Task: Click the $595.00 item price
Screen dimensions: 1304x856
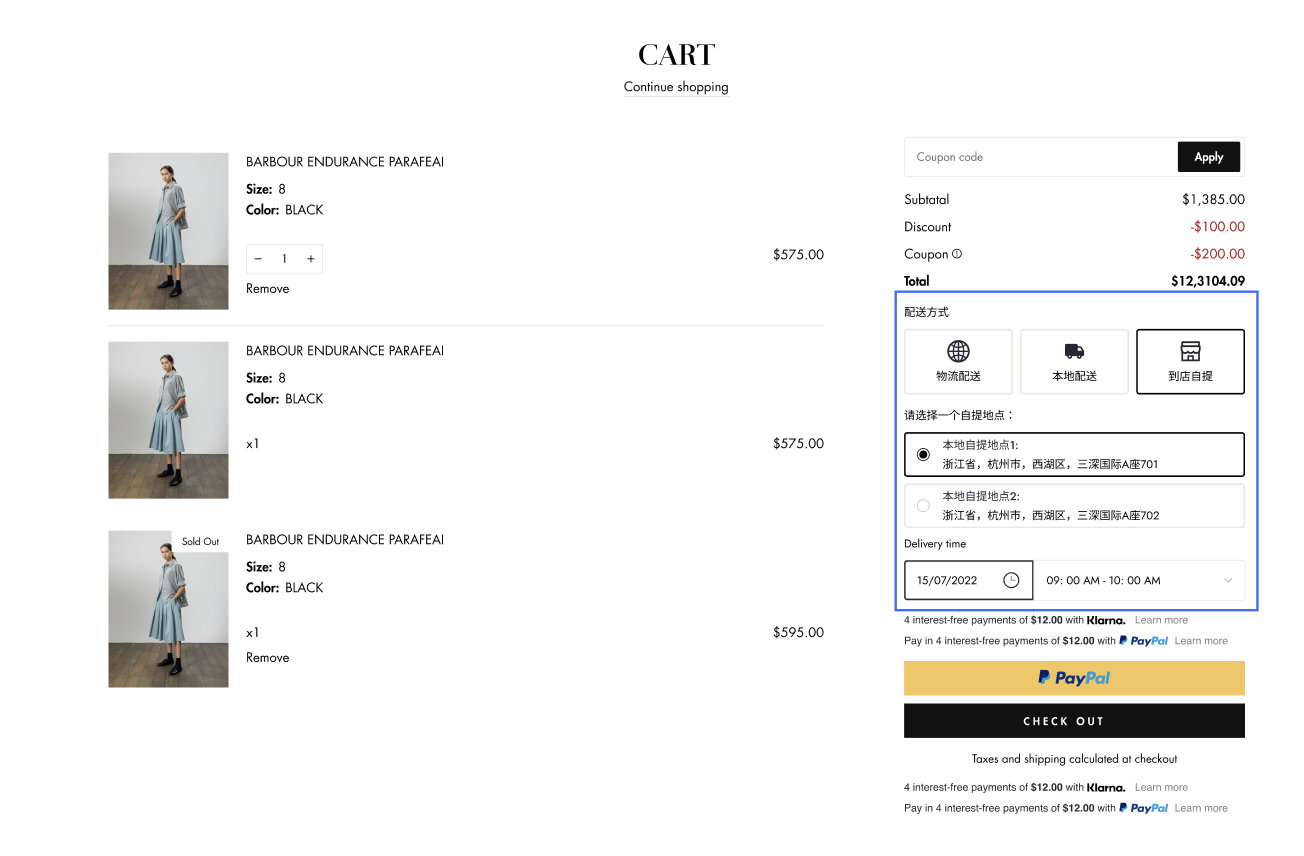Action: pos(798,632)
